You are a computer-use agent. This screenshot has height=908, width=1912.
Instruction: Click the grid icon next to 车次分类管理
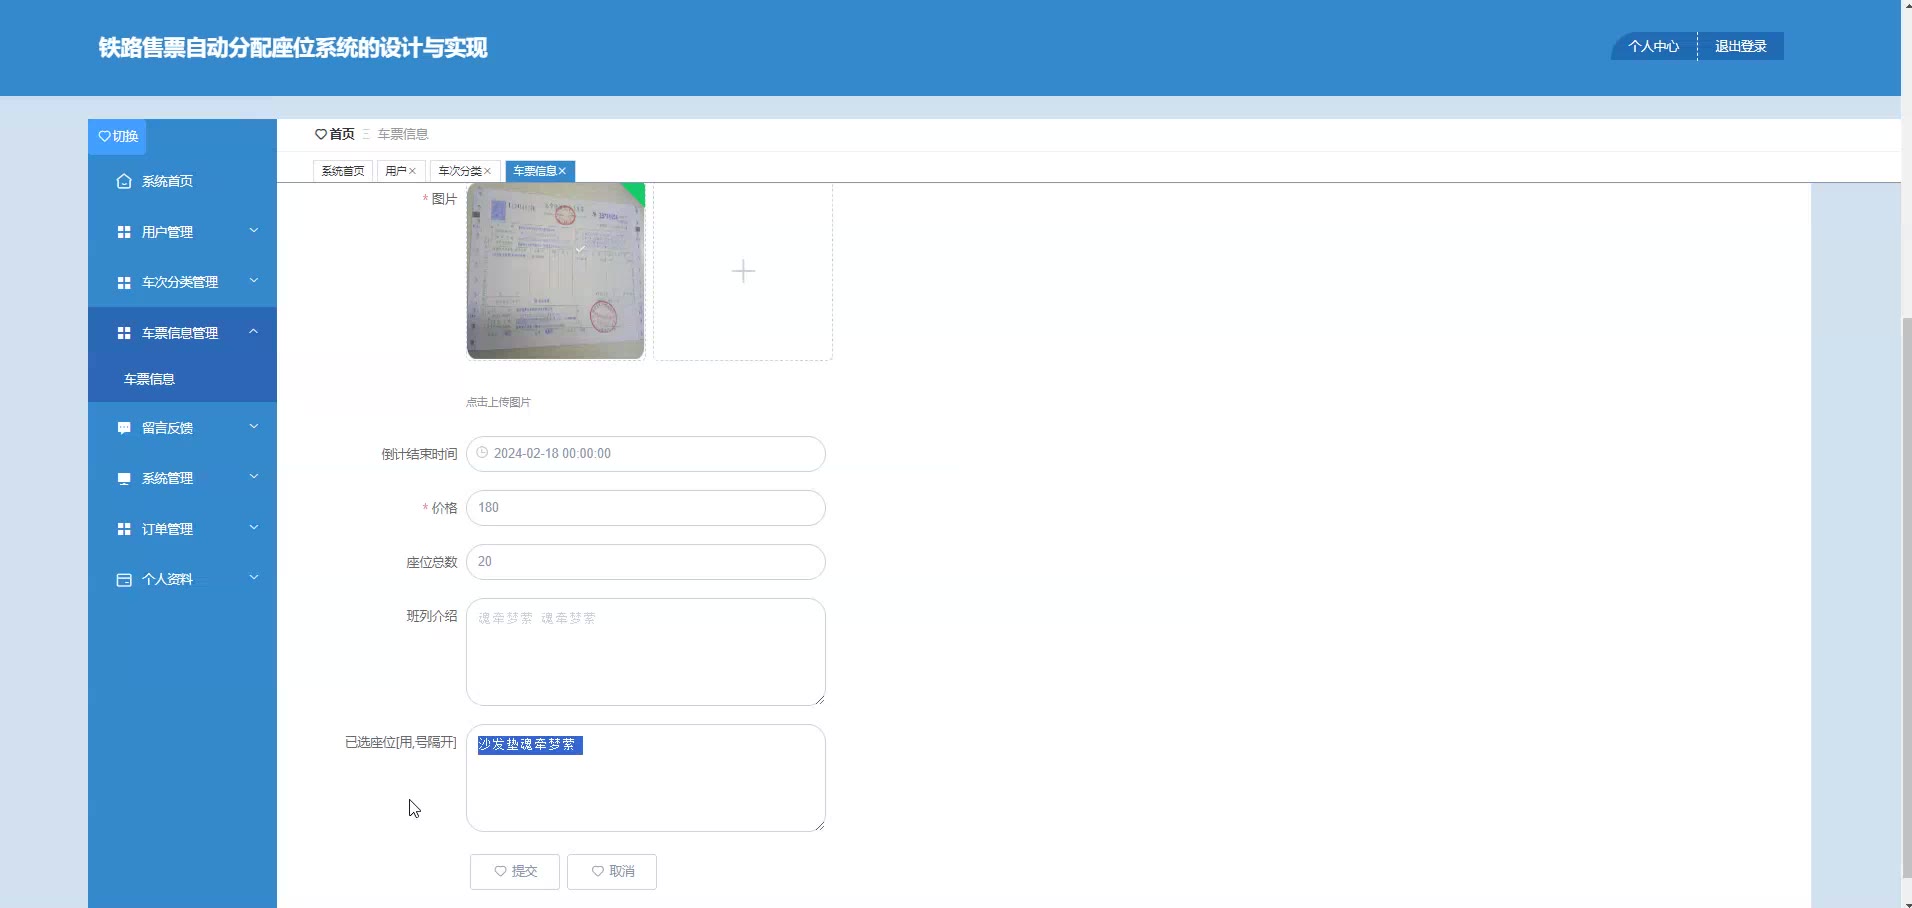click(124, 283)
